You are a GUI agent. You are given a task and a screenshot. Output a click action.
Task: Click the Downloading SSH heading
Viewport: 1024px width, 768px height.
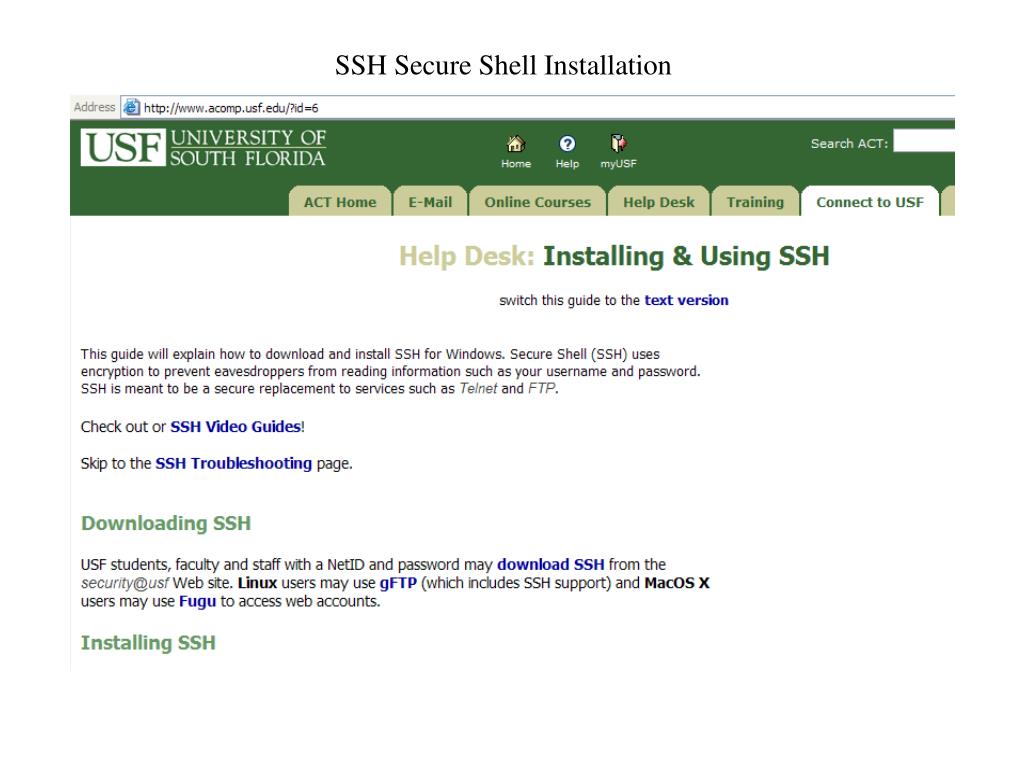[166, 523]
